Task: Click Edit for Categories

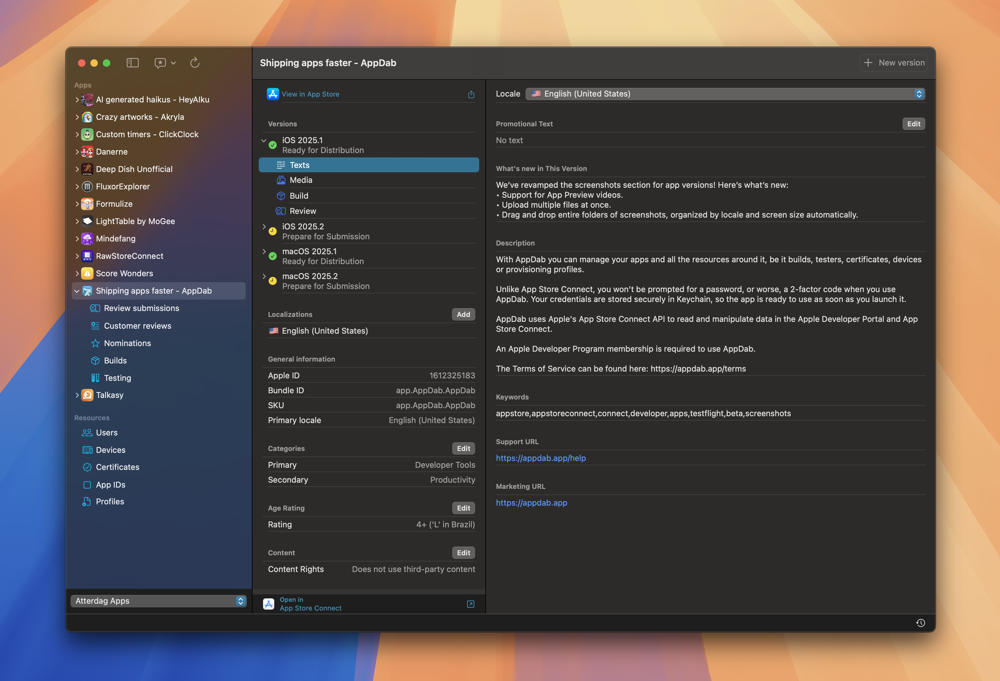Action: click(463, 448)
